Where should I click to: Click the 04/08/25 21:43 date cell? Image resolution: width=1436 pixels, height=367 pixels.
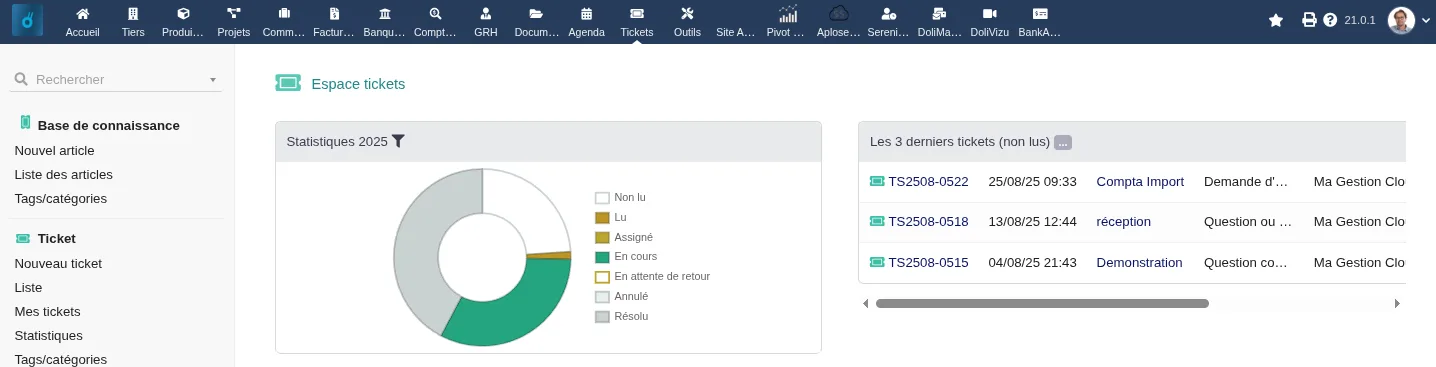tap(1032, 262)
